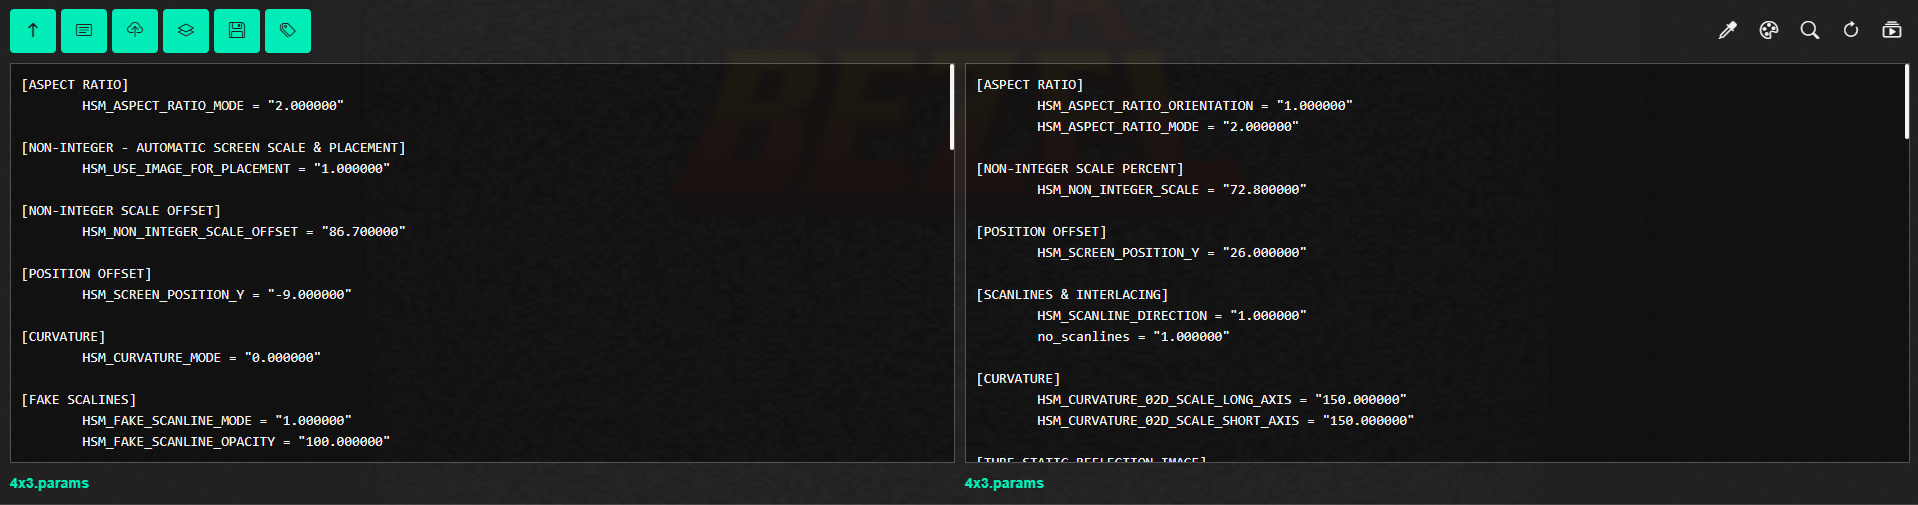Click the green text-card icon button
The height and width of the screenshot is (505, 1918).
pos(84,31)
